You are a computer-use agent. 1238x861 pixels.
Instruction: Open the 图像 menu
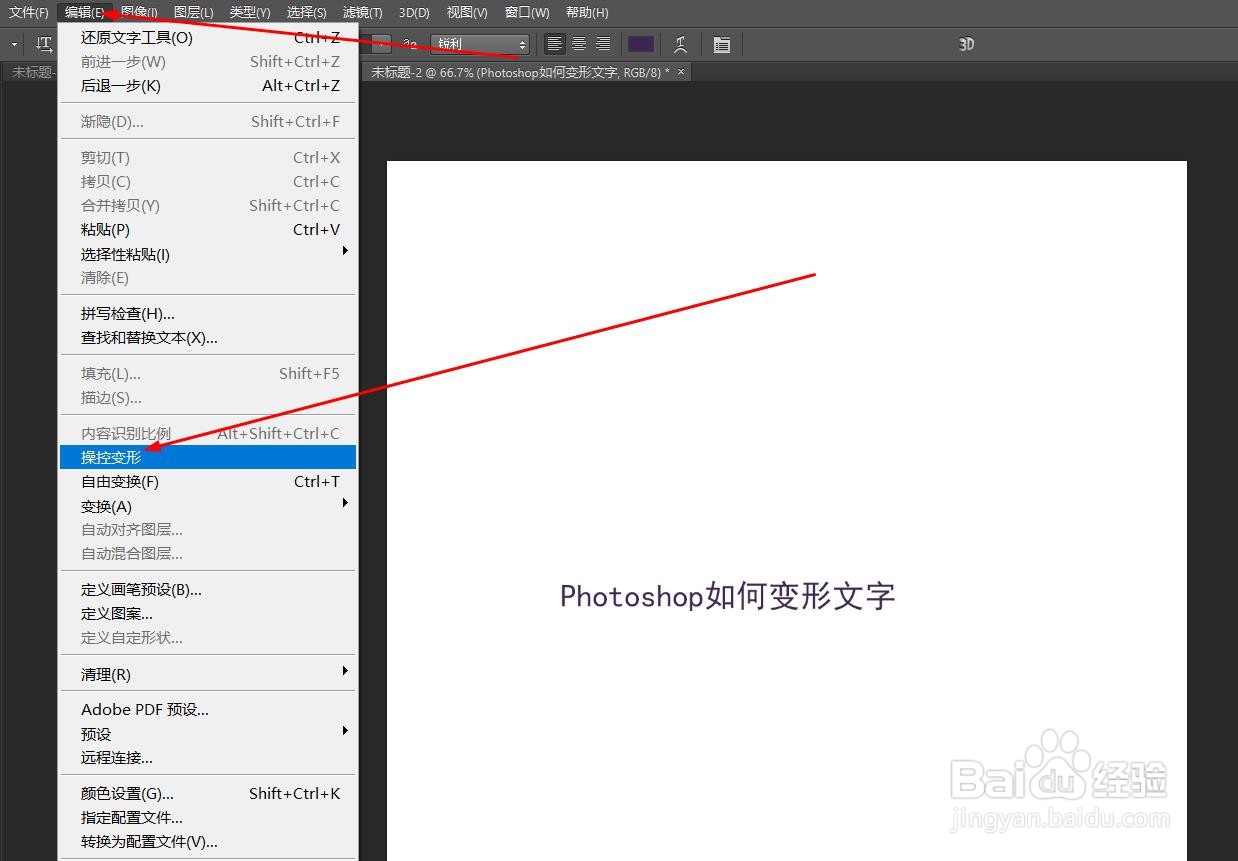139,12
